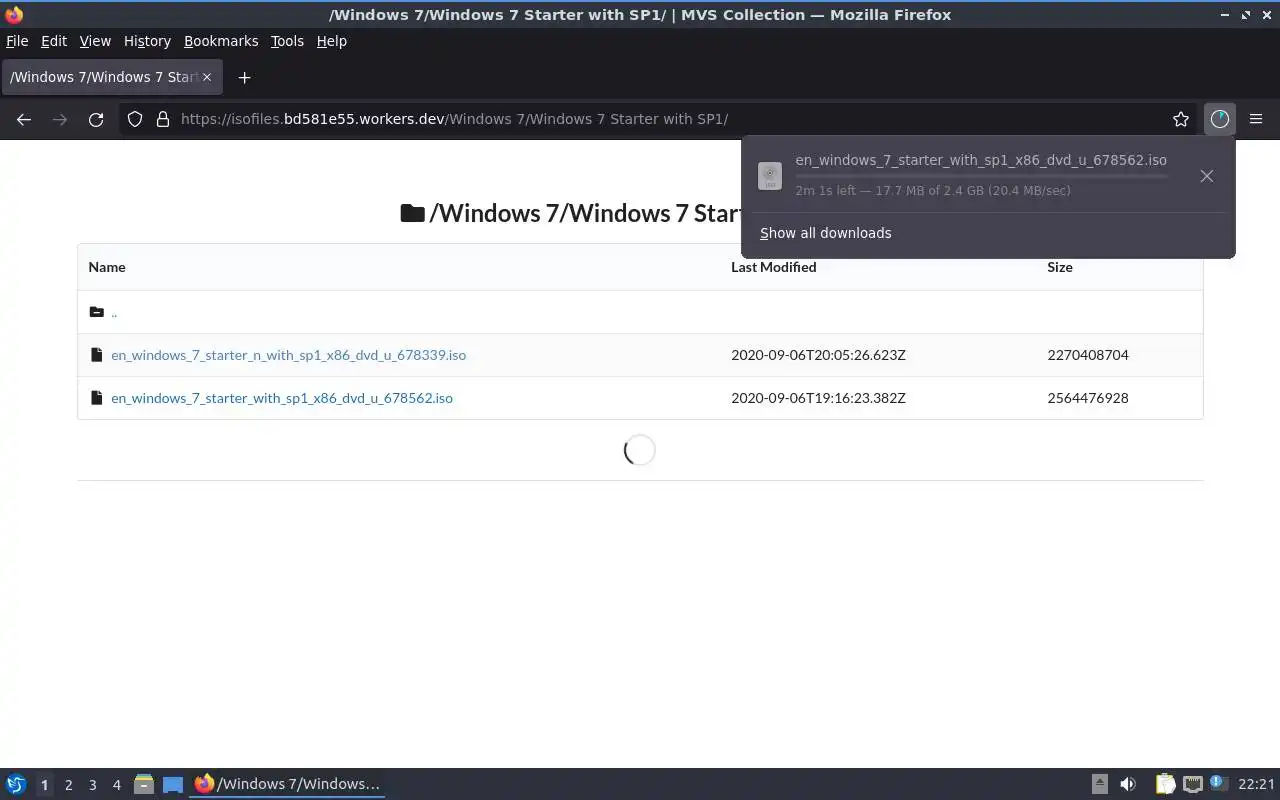Click file icon beside starter_with_sp1 678562 ISO
This screenshot has width=1280, height=800.
[97, 398]
